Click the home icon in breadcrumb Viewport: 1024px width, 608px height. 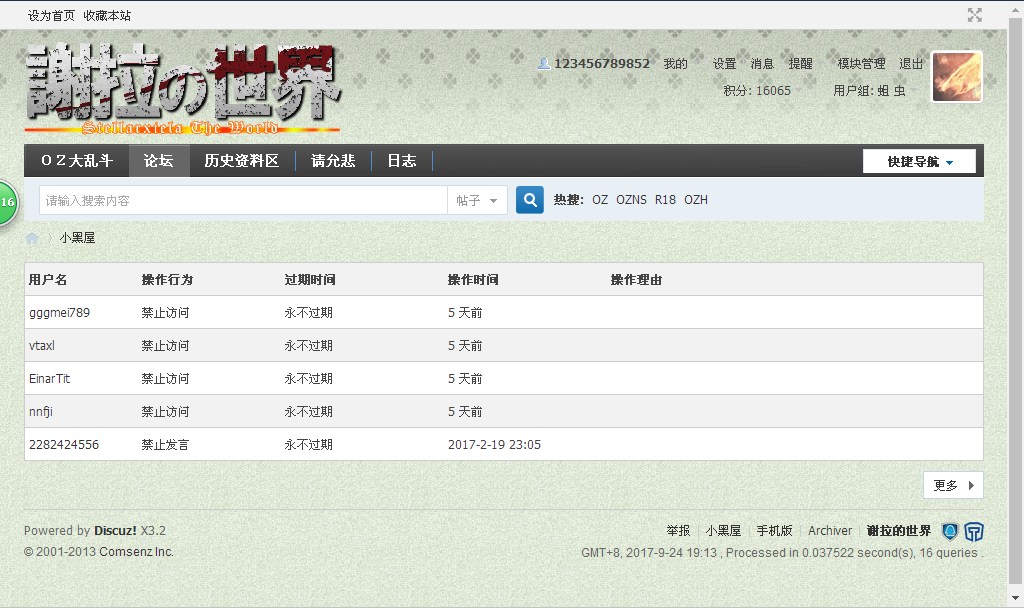(x=32, y=238)
